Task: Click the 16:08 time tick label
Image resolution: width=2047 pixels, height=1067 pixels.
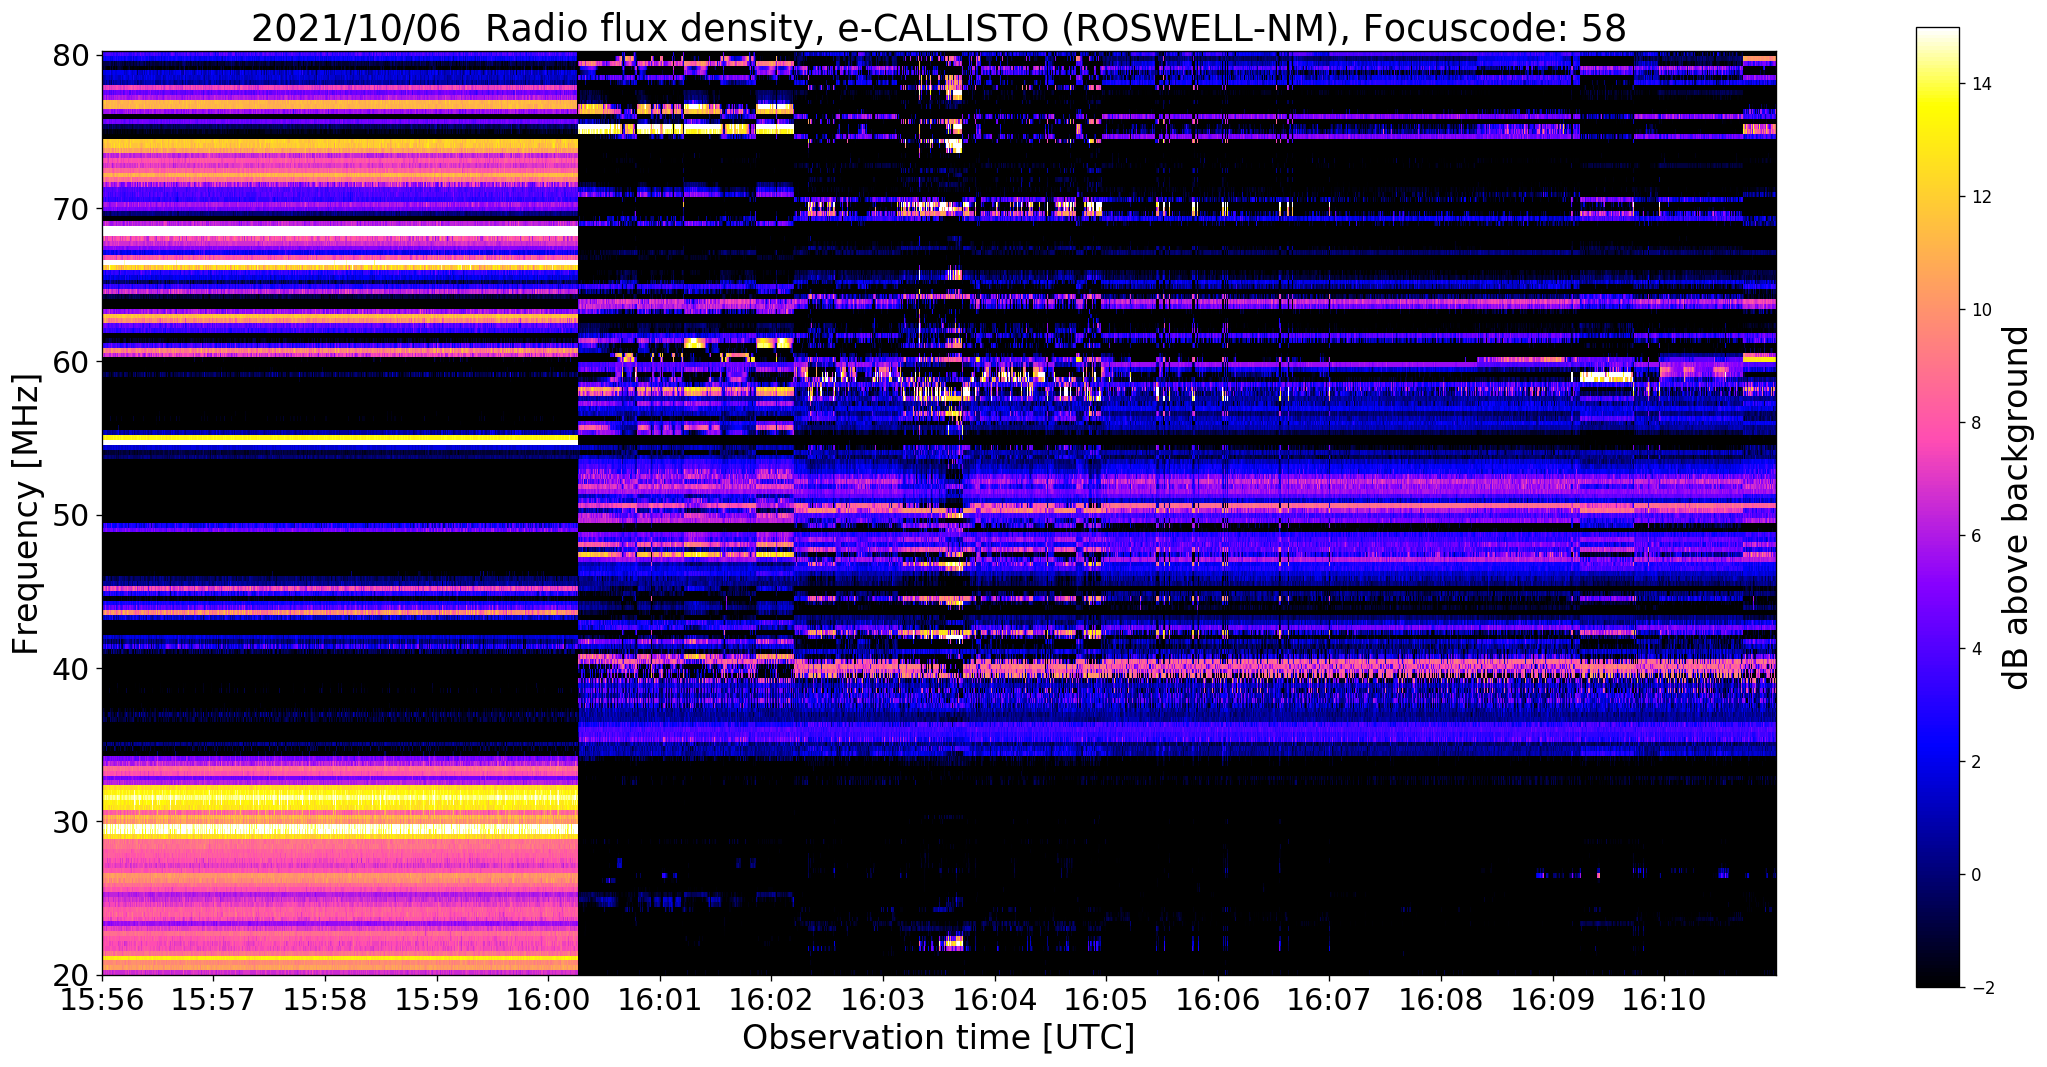Action: (x=1441, y=1000)
